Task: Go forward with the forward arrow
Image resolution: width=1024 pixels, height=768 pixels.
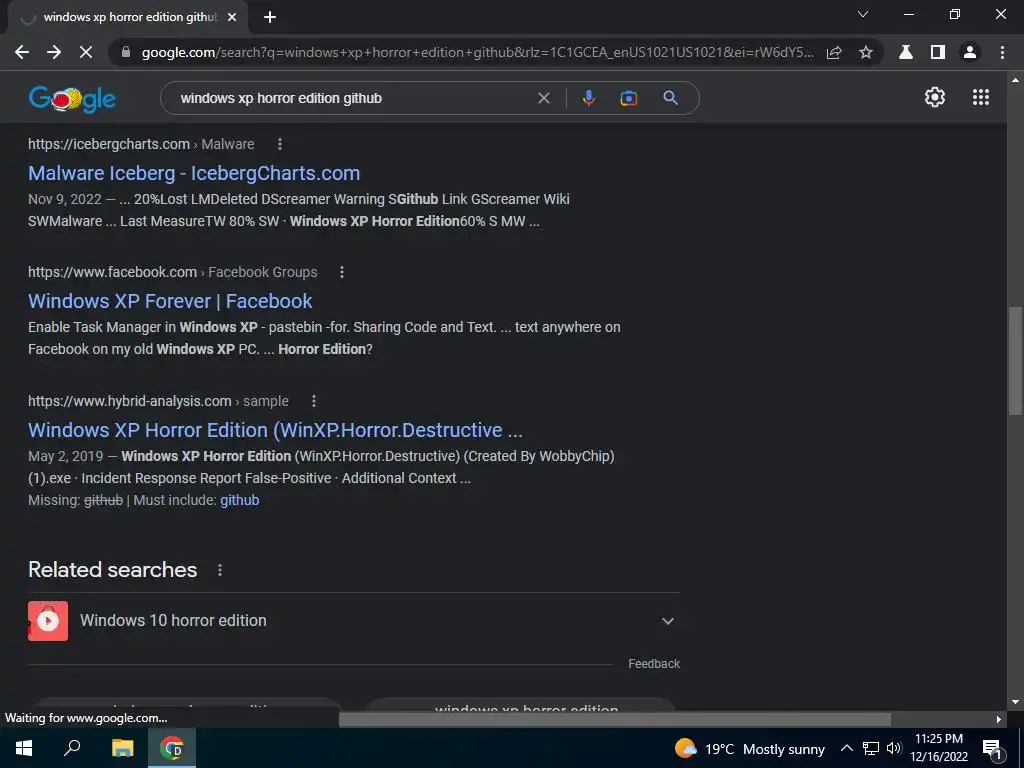Action: point(54,52)
